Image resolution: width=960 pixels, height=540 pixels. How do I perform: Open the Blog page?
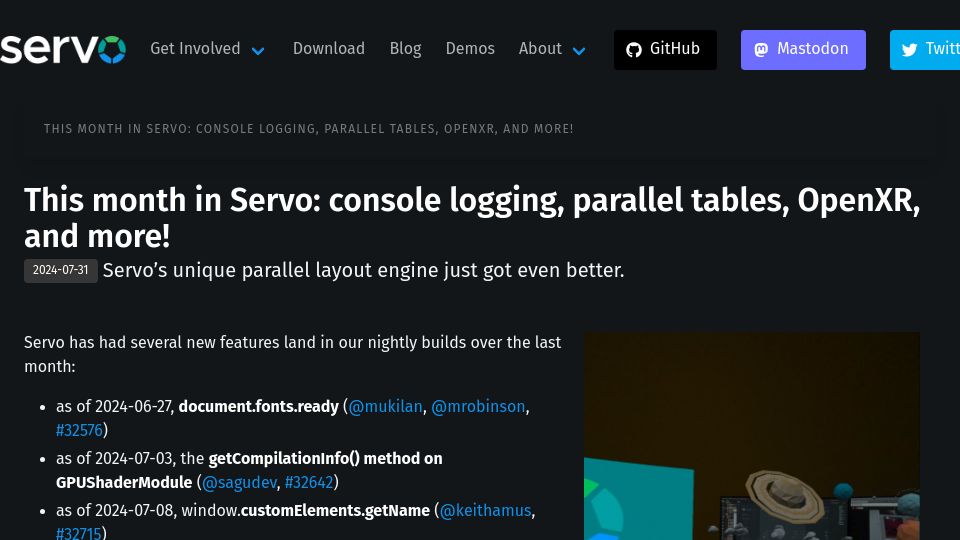pos(405,48)
